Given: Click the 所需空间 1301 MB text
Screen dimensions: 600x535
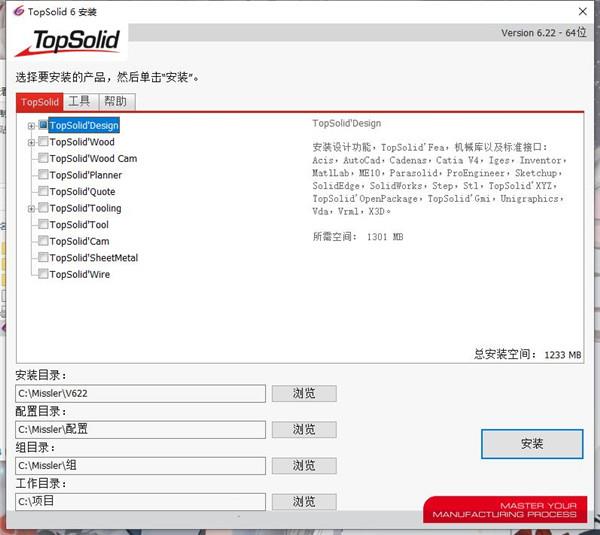Looking at the screenshot, I should point(358,237).
